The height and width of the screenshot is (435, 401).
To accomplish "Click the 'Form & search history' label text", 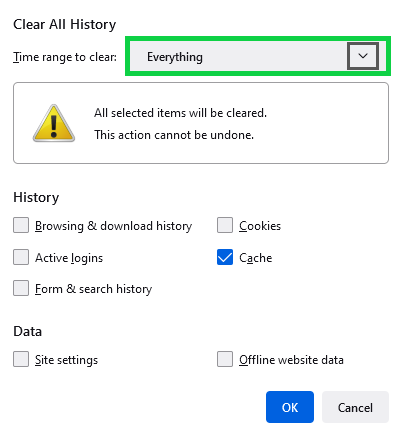I will [93, 289].
